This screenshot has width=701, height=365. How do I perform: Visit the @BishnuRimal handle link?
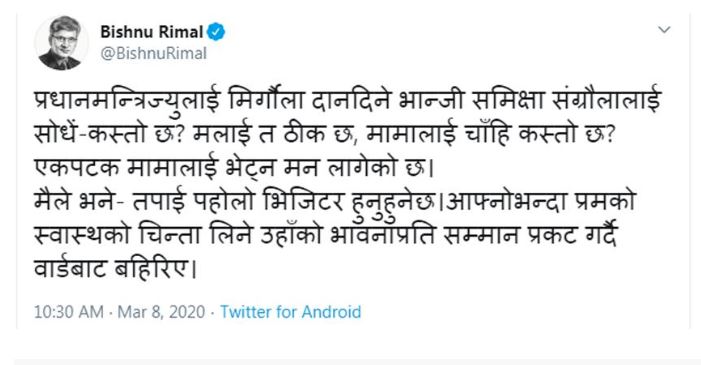pyautogui.click(x=153, y=53)
